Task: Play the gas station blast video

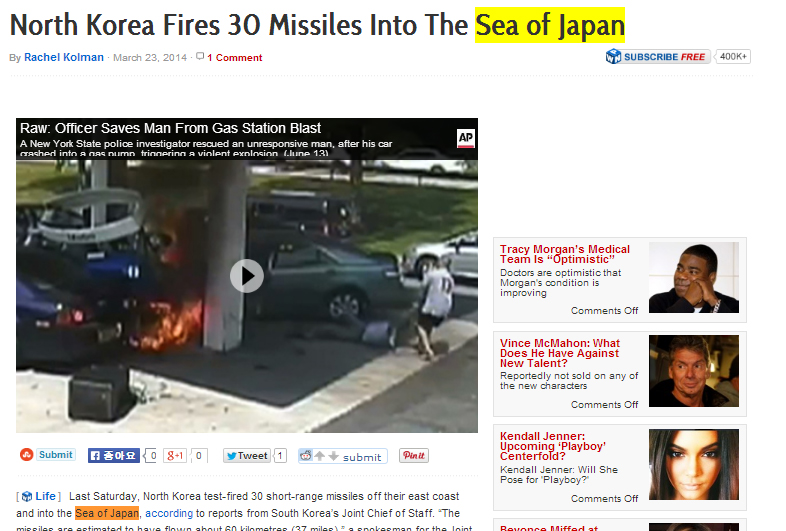Action: [x=247, y=276]
